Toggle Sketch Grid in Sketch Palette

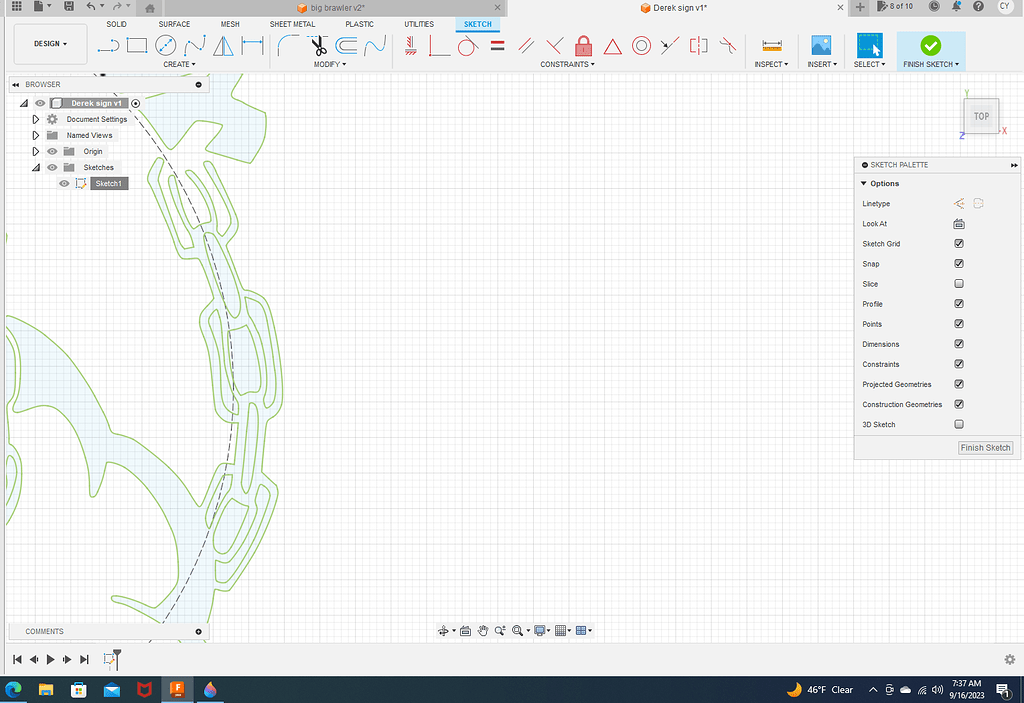pos(957,243)
